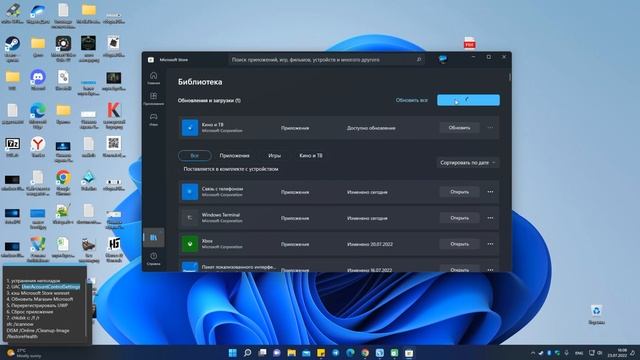Open the weather widget on the taskbar
Image resolution: width=640 pixels, height=360 pixels.
click(x=24, y=353)
